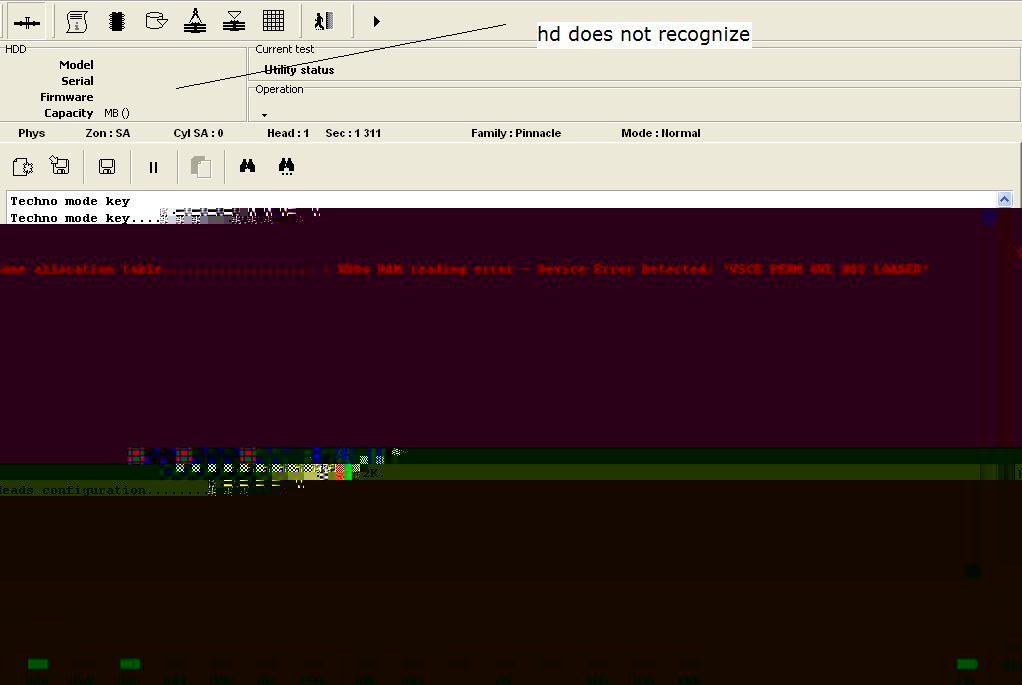1022x685 pixels.
Task: Click the HDD connection line icon
Action: click(x=27, y=22)
